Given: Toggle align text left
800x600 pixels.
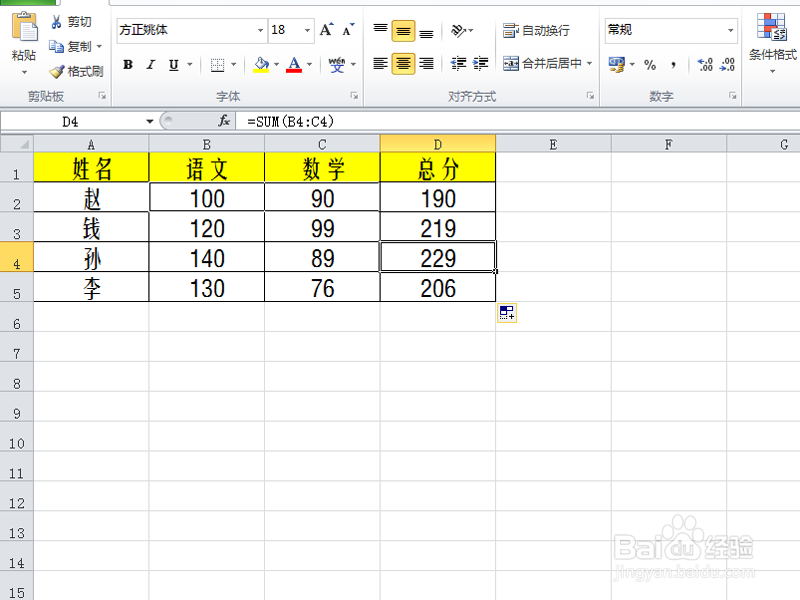Looking at the screenshot, I should coord(380,64).
